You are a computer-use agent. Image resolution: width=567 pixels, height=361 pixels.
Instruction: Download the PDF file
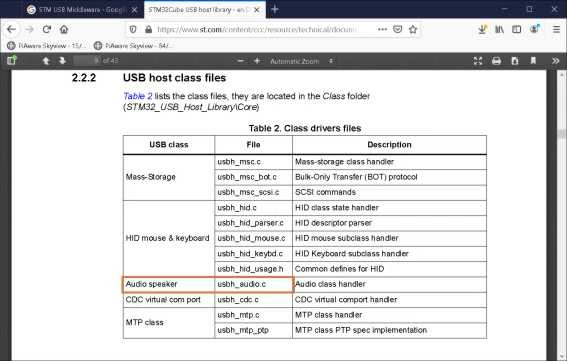coord(515,61)
